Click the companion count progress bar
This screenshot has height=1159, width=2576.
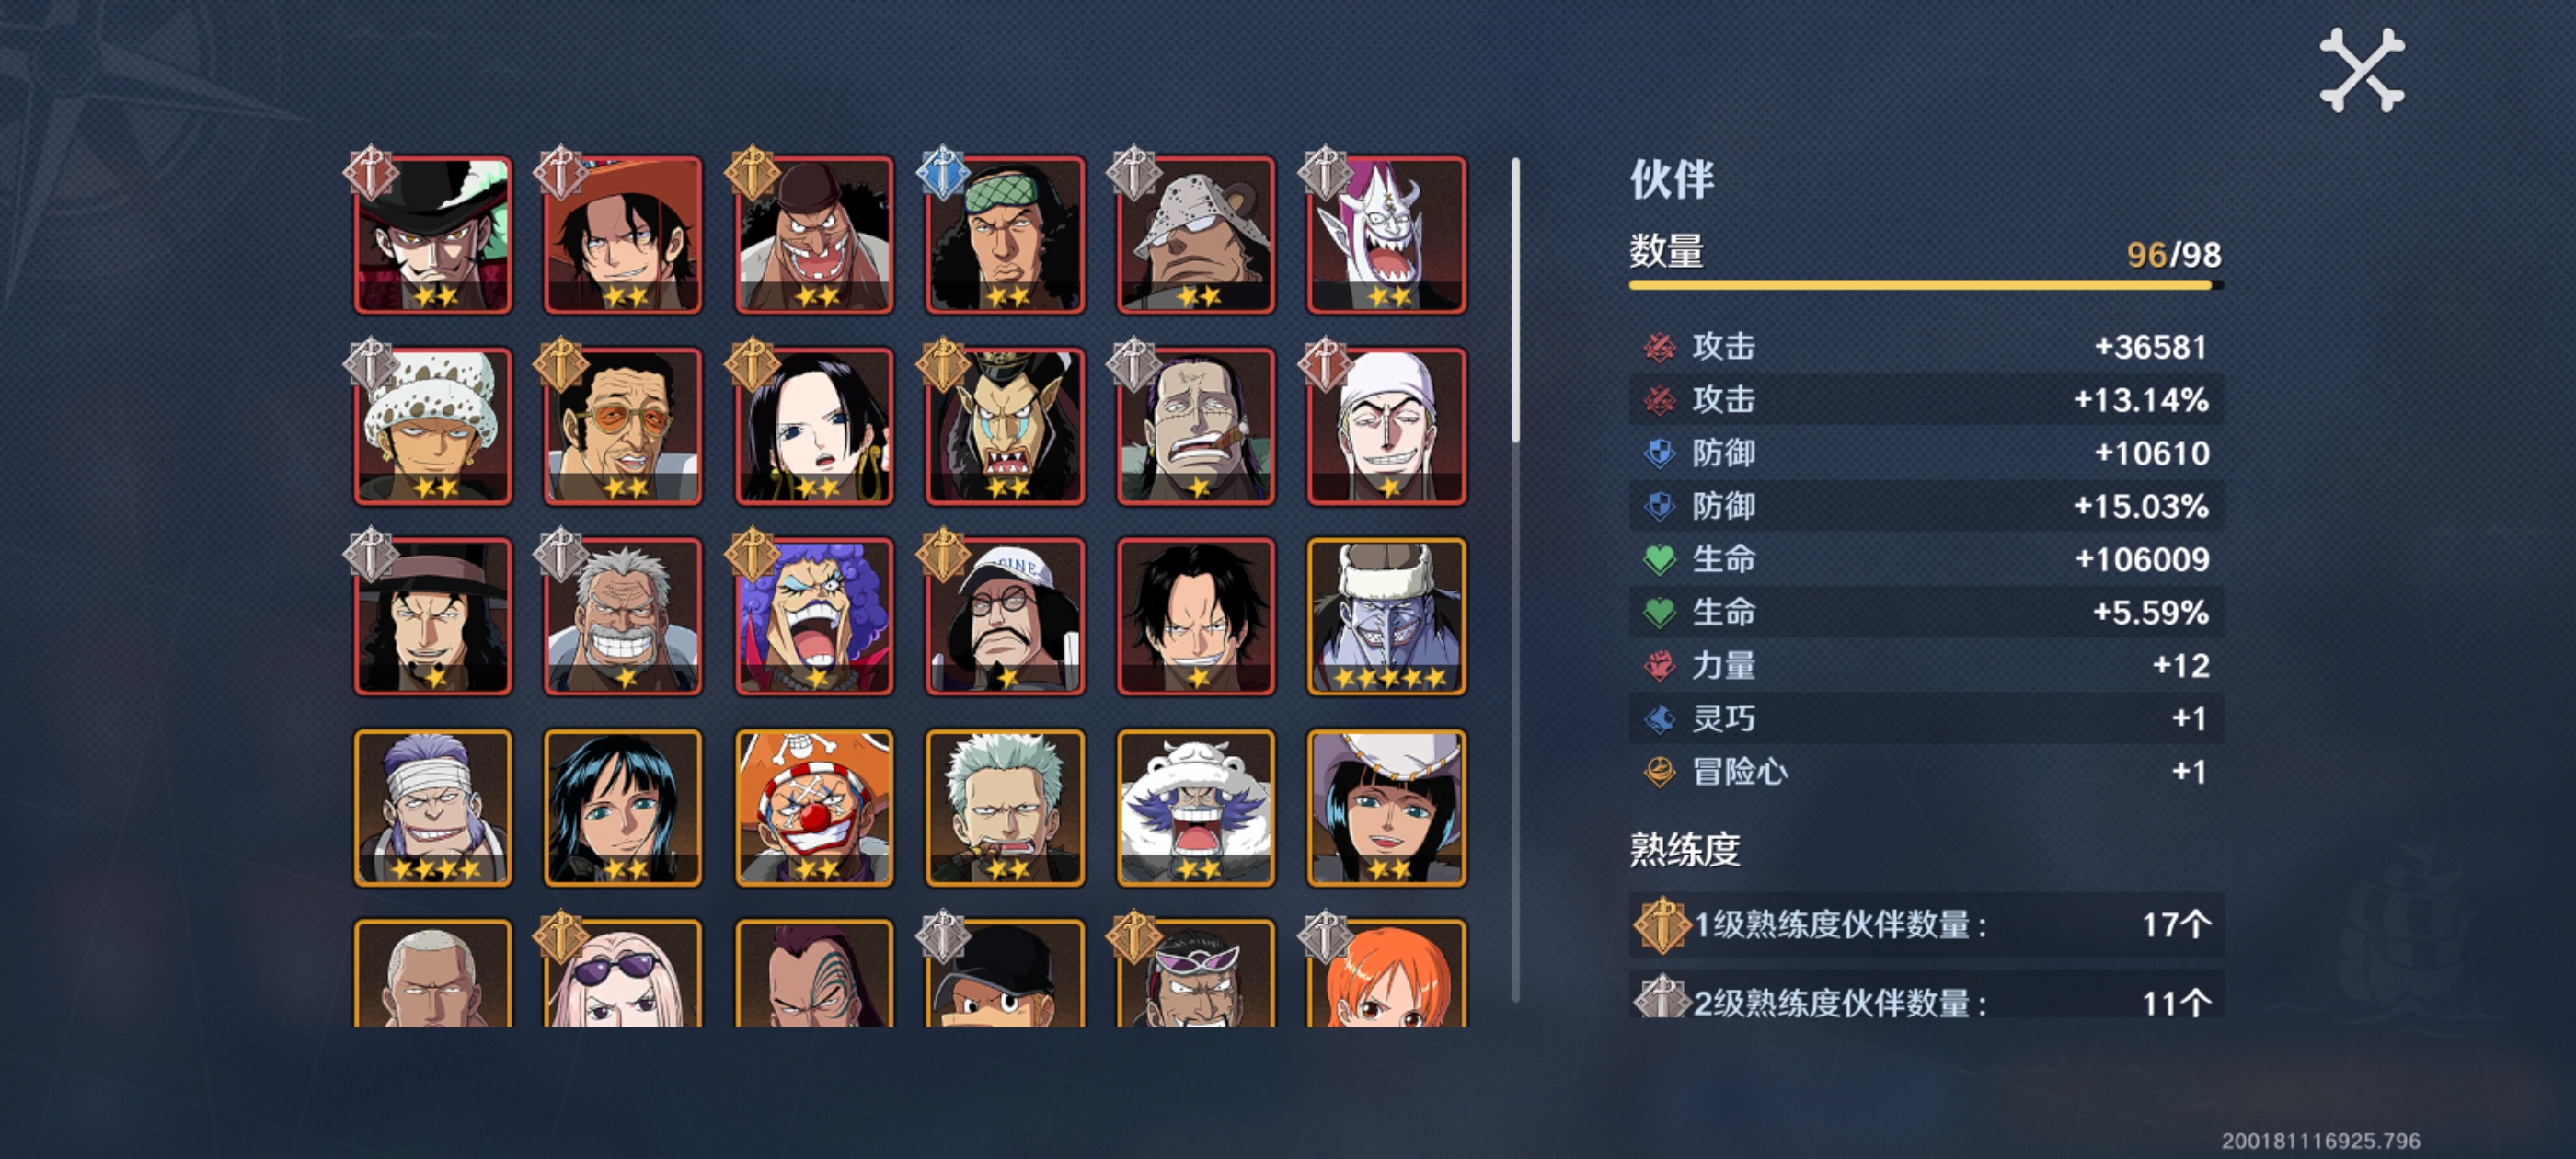click(x=1926, y=285)
